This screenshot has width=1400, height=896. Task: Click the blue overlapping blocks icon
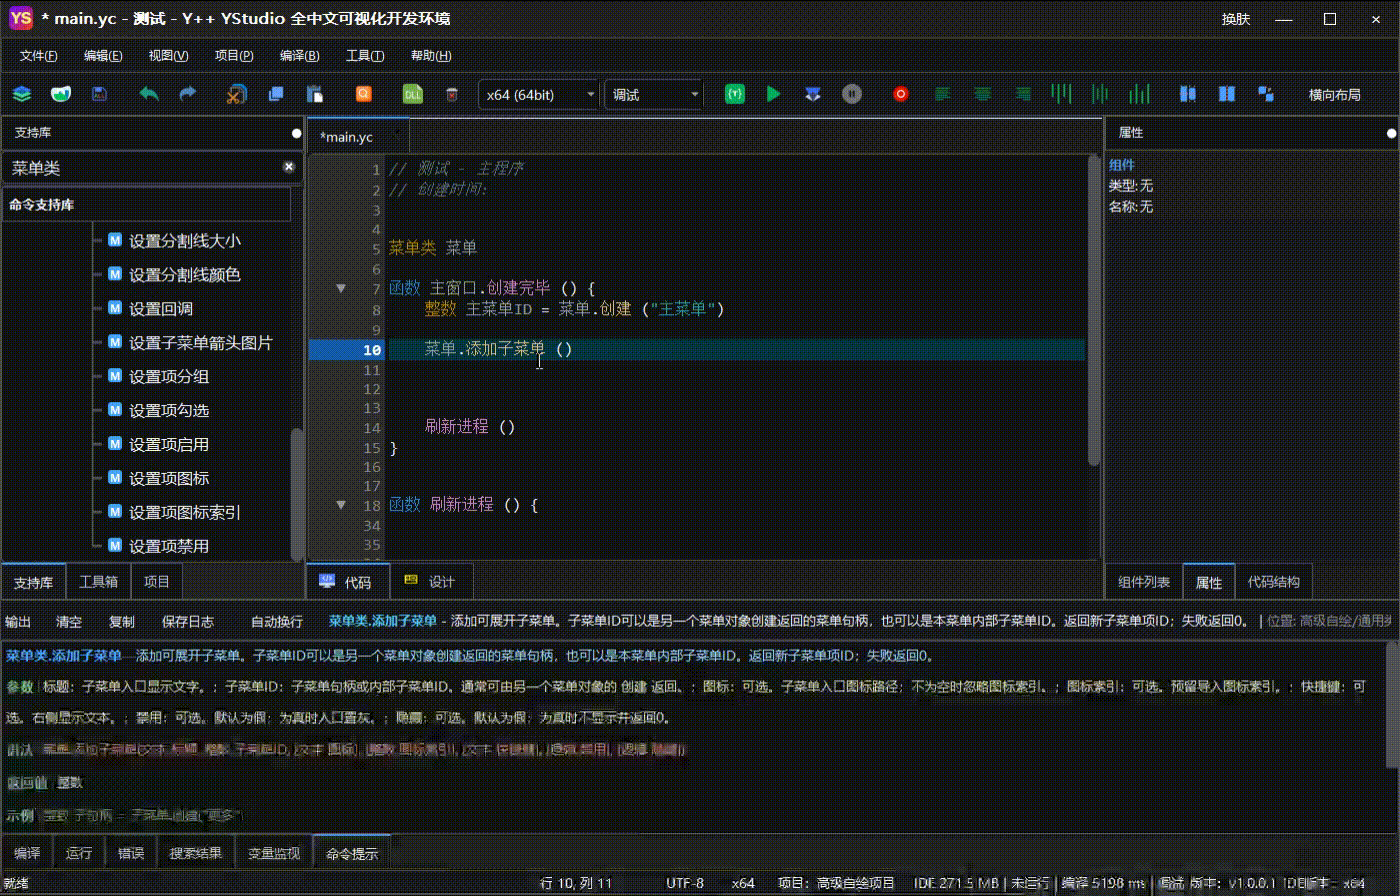pos(1266,94)
